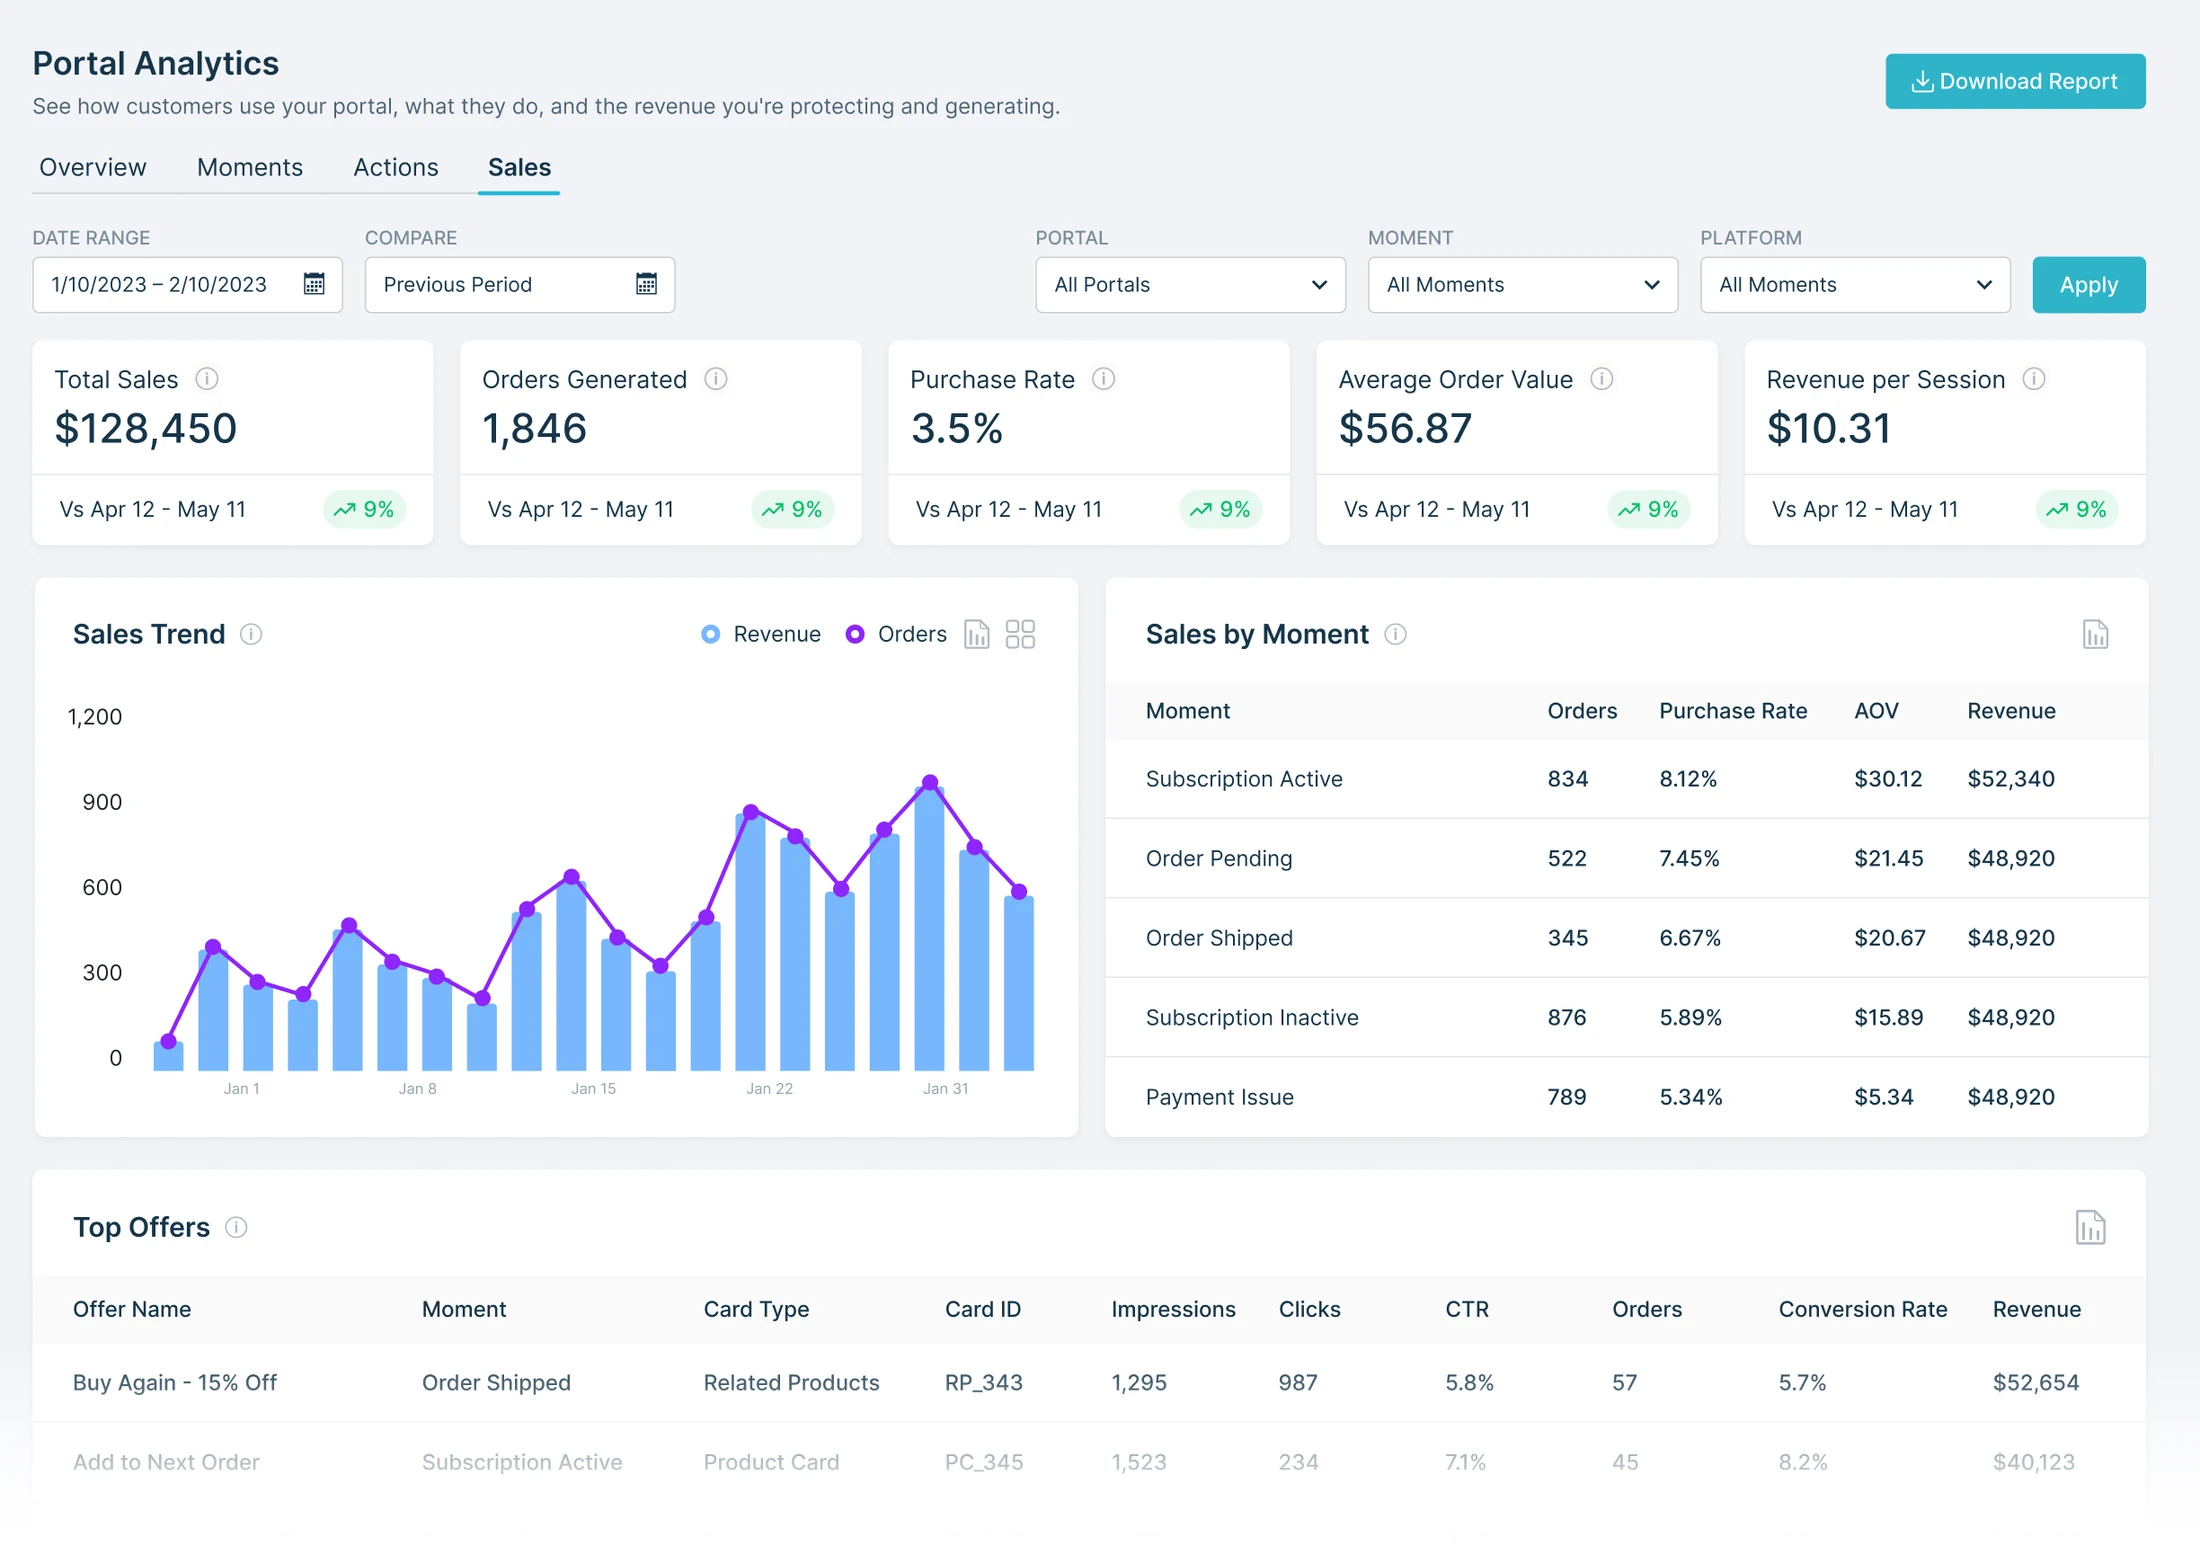This screenshot has height=1546, width=2200.
Task: Click the Top Offers info icon
Action: click(x=237, y=1227)
